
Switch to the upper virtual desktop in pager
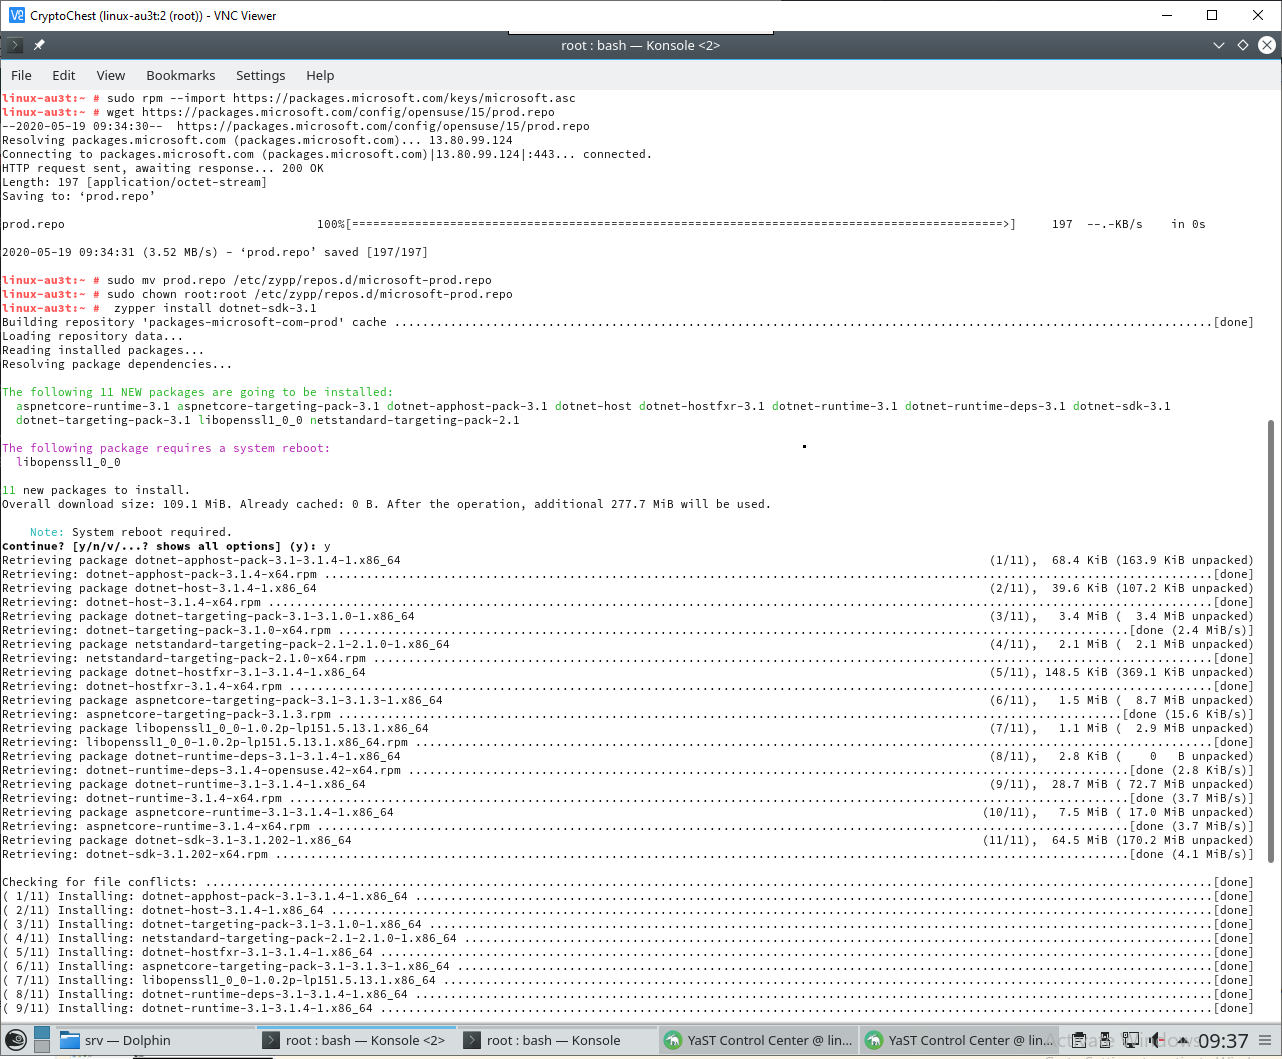41,1033
